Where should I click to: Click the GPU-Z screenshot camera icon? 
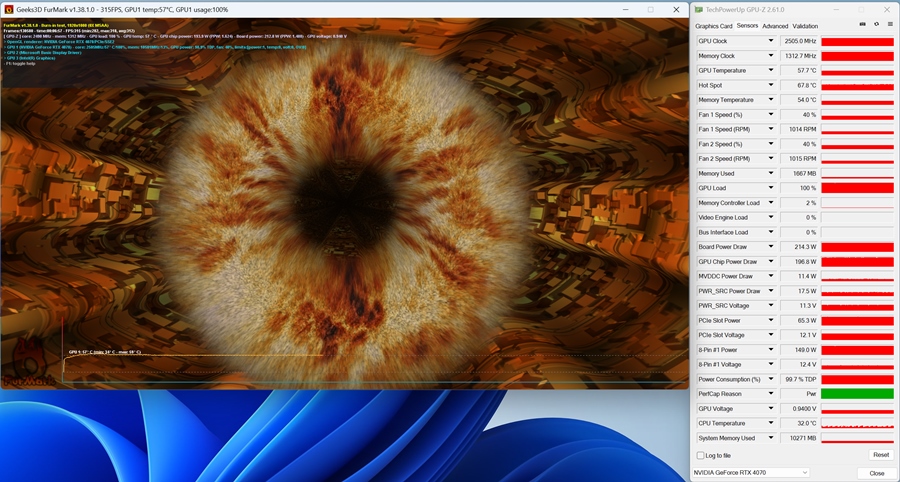click(862, 25)
